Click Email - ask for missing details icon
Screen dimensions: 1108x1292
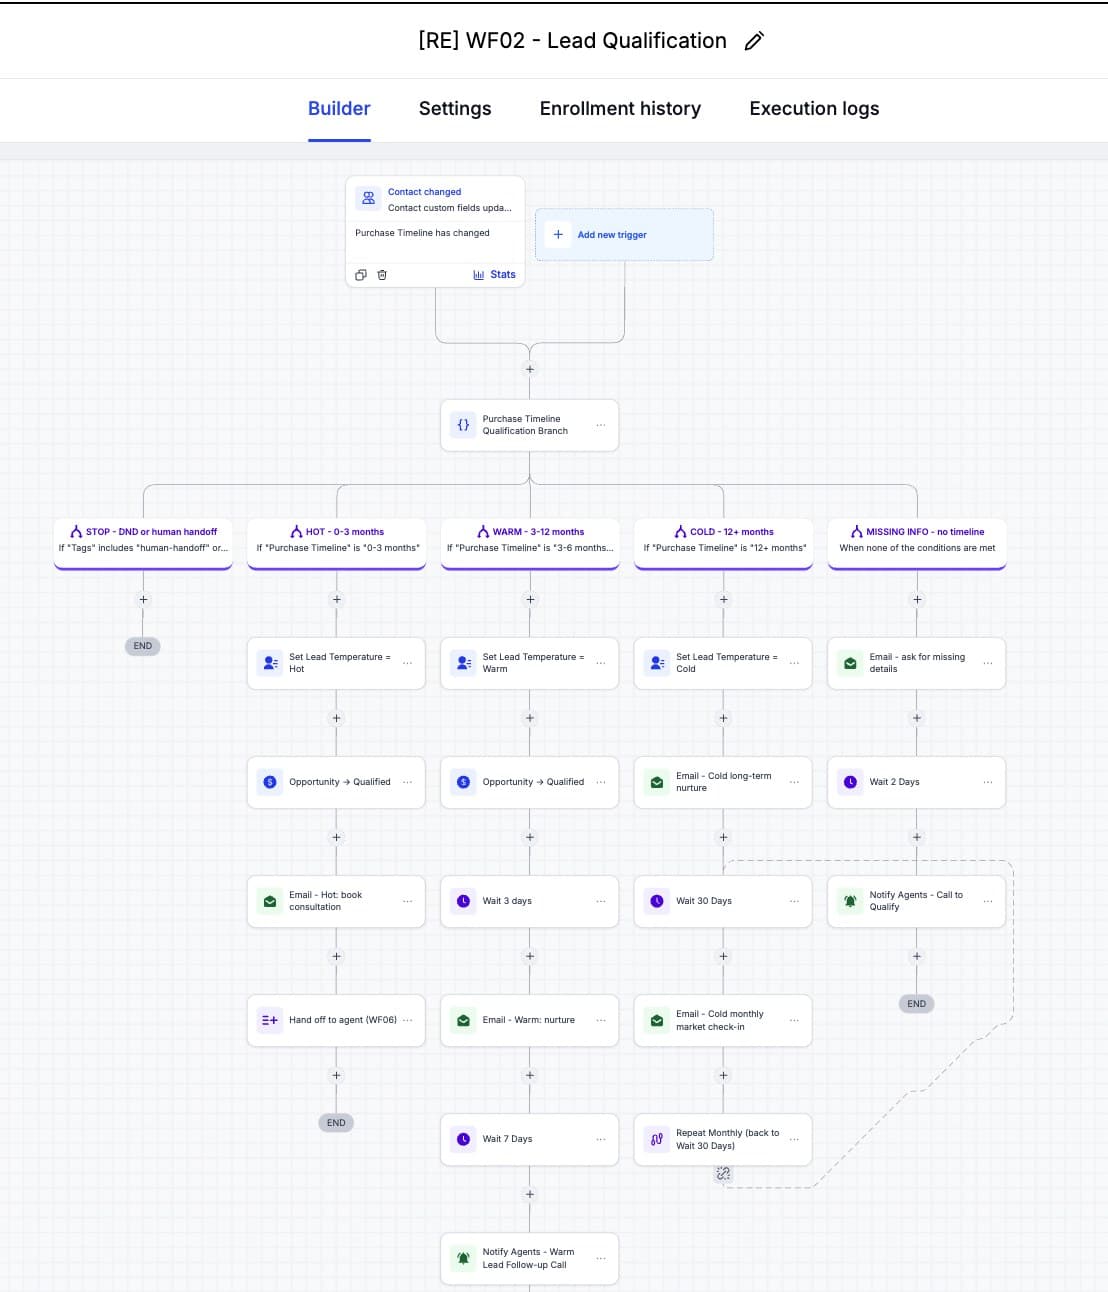850,663
